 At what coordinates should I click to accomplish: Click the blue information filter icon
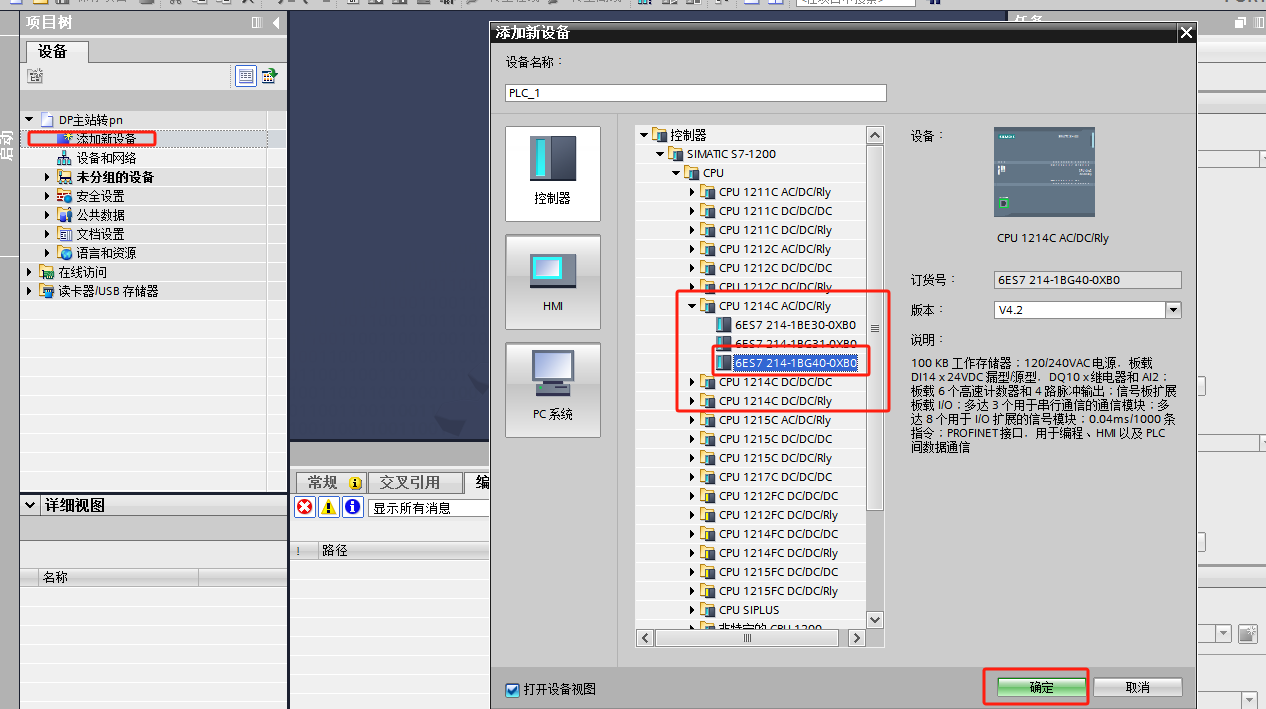pos(353,507)
